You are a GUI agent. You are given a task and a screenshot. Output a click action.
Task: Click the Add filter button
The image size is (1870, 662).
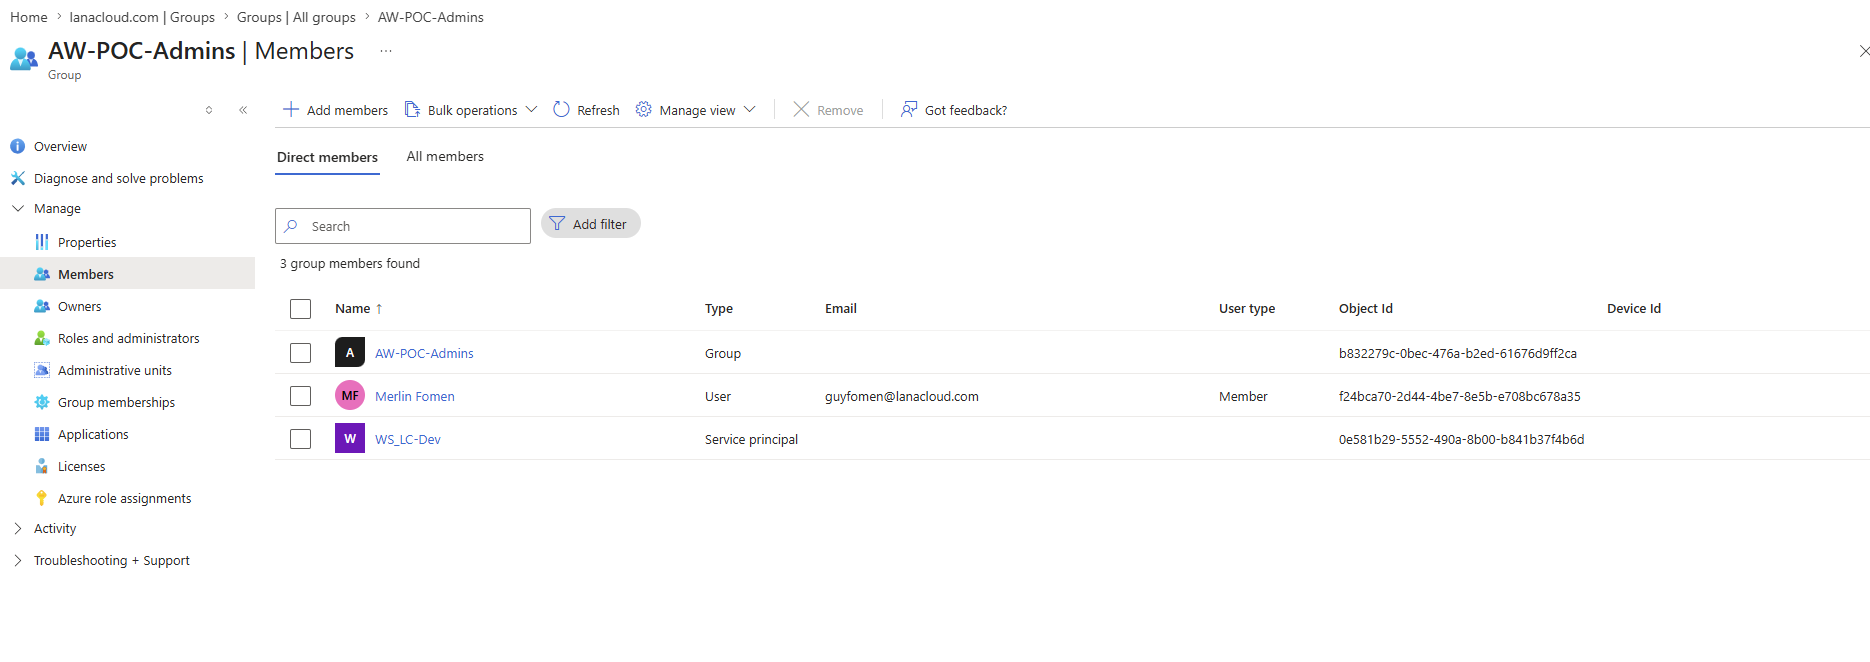[591, 224]
